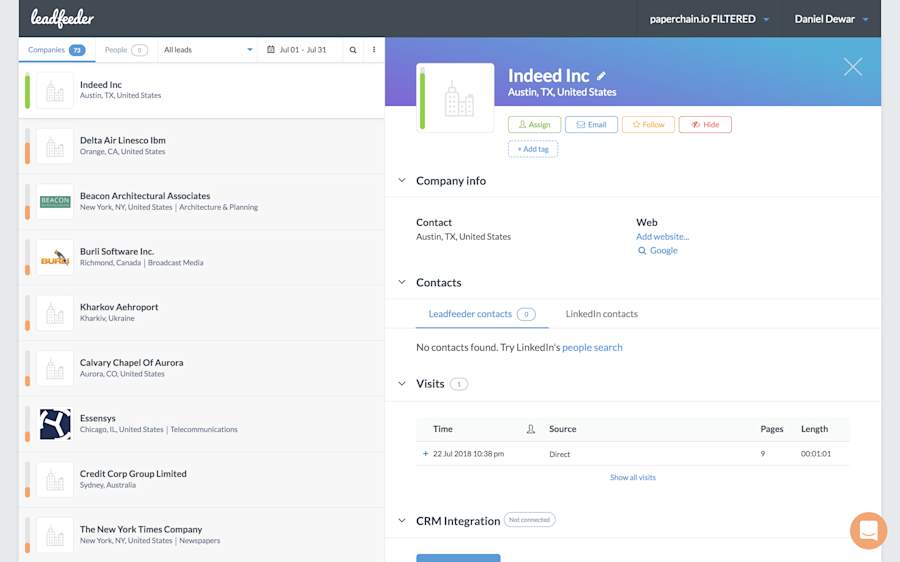Click the Companies count badge 73
Viewport: 900px width, 562px height.
pyautogui.click(x=77, y=51)
